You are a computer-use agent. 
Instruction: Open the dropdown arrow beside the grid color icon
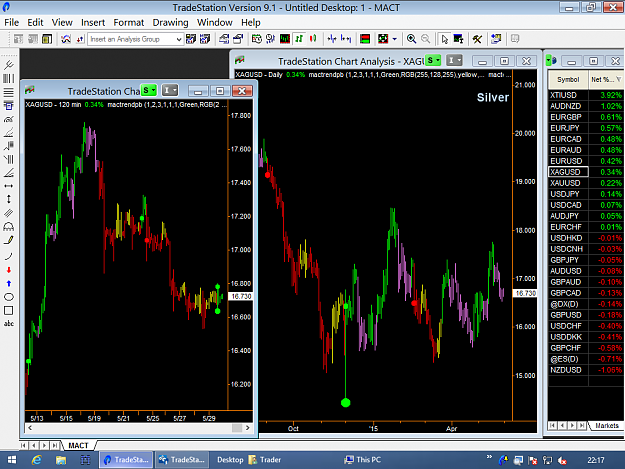(395, 39)
